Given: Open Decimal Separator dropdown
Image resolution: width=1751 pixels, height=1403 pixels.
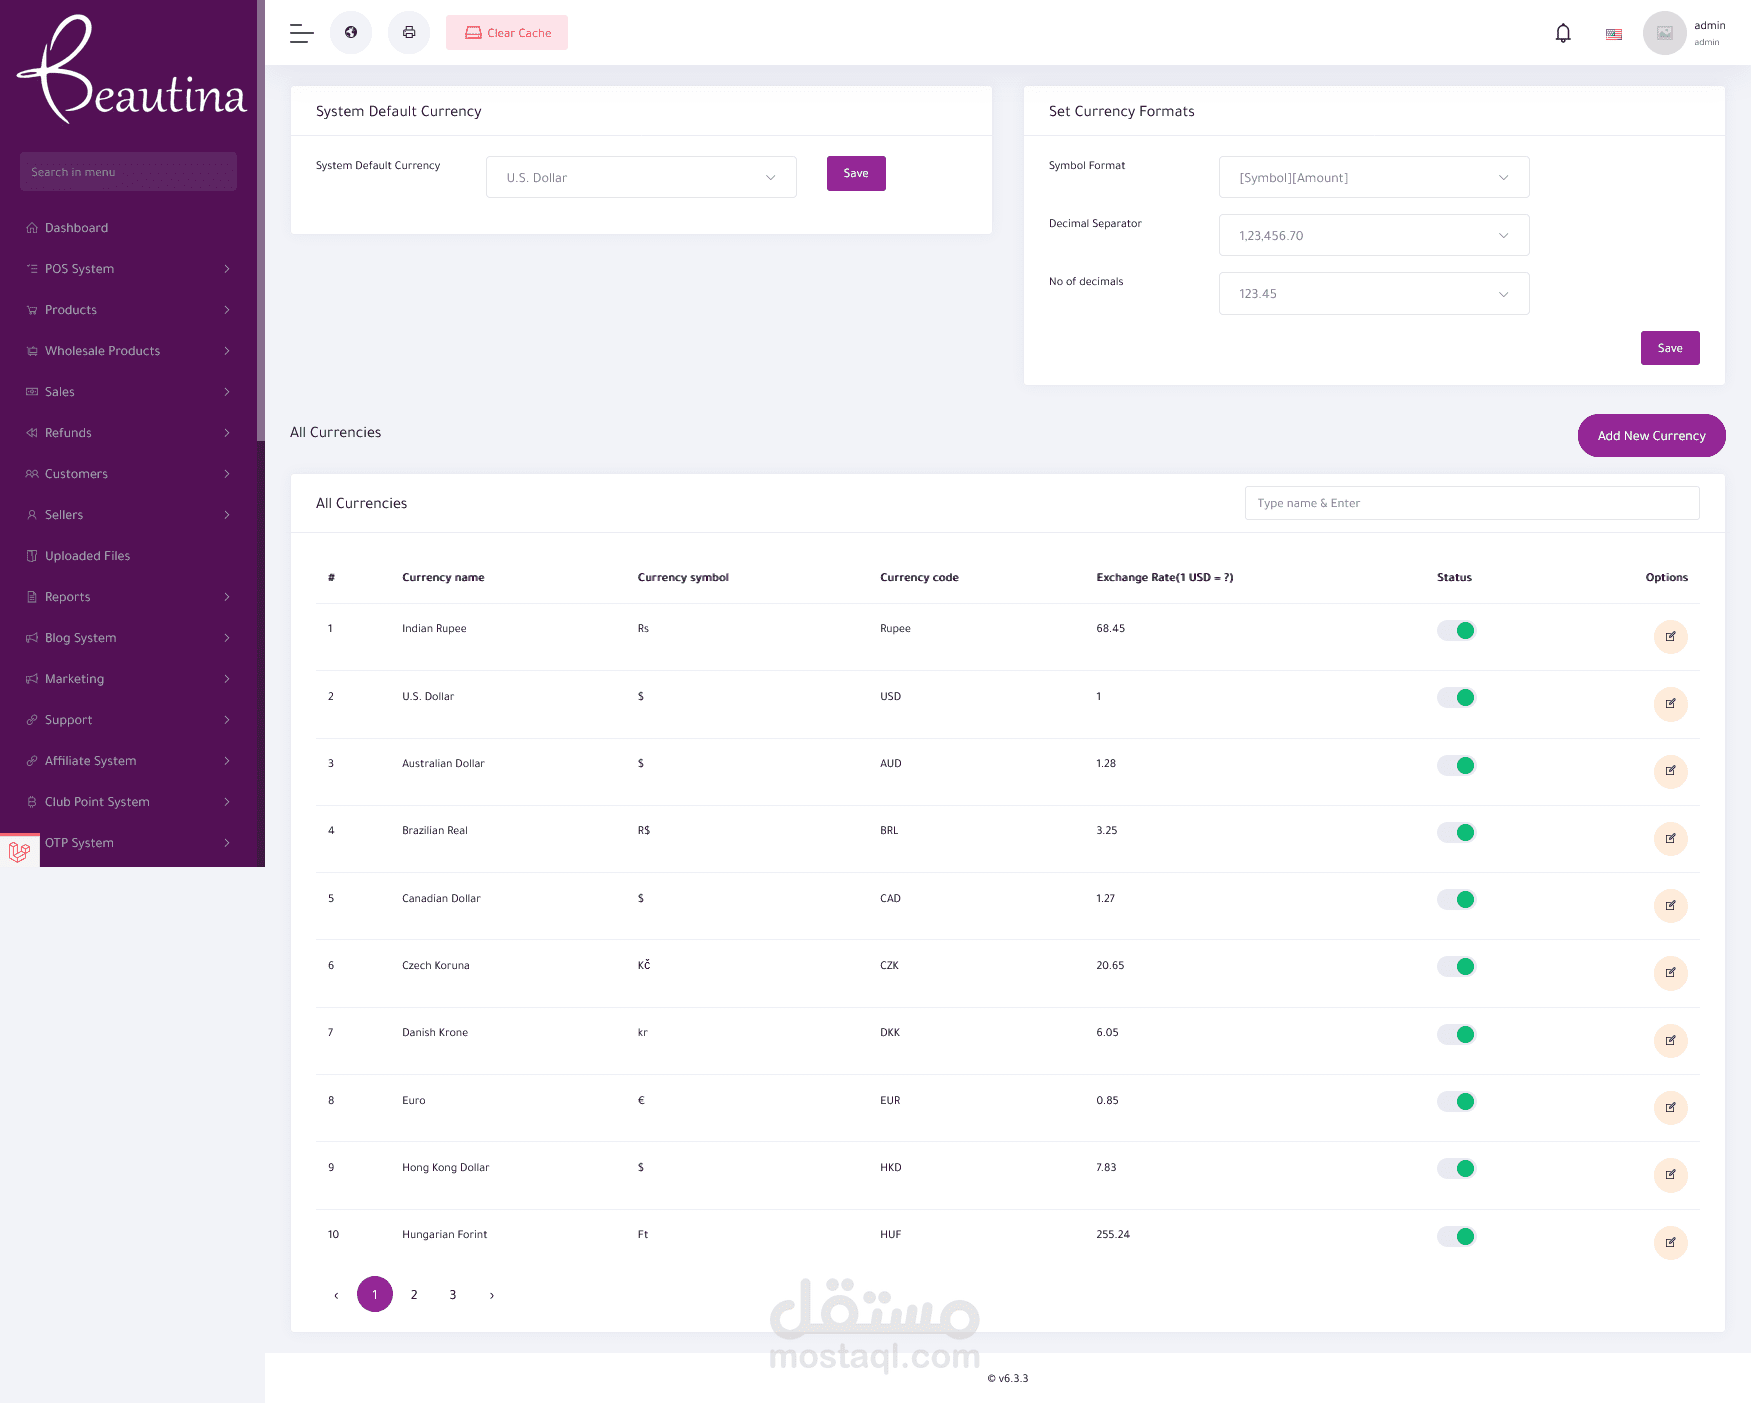Looking at the screenshot, I should (1374, 235).
